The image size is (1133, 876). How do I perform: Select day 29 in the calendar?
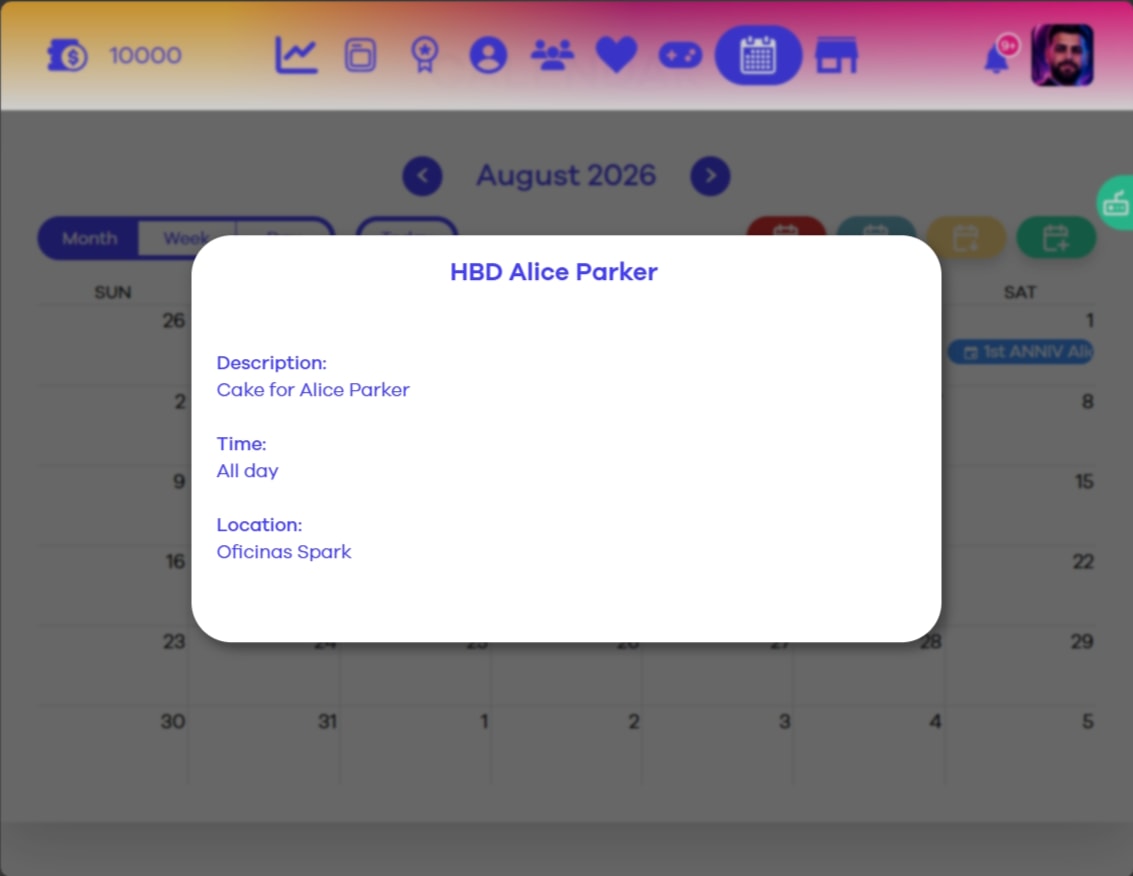(1082, 642)
